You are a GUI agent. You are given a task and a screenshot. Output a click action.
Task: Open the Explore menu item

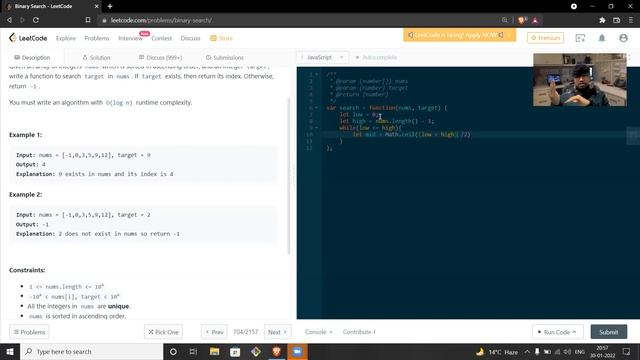(x=66, y=38)
